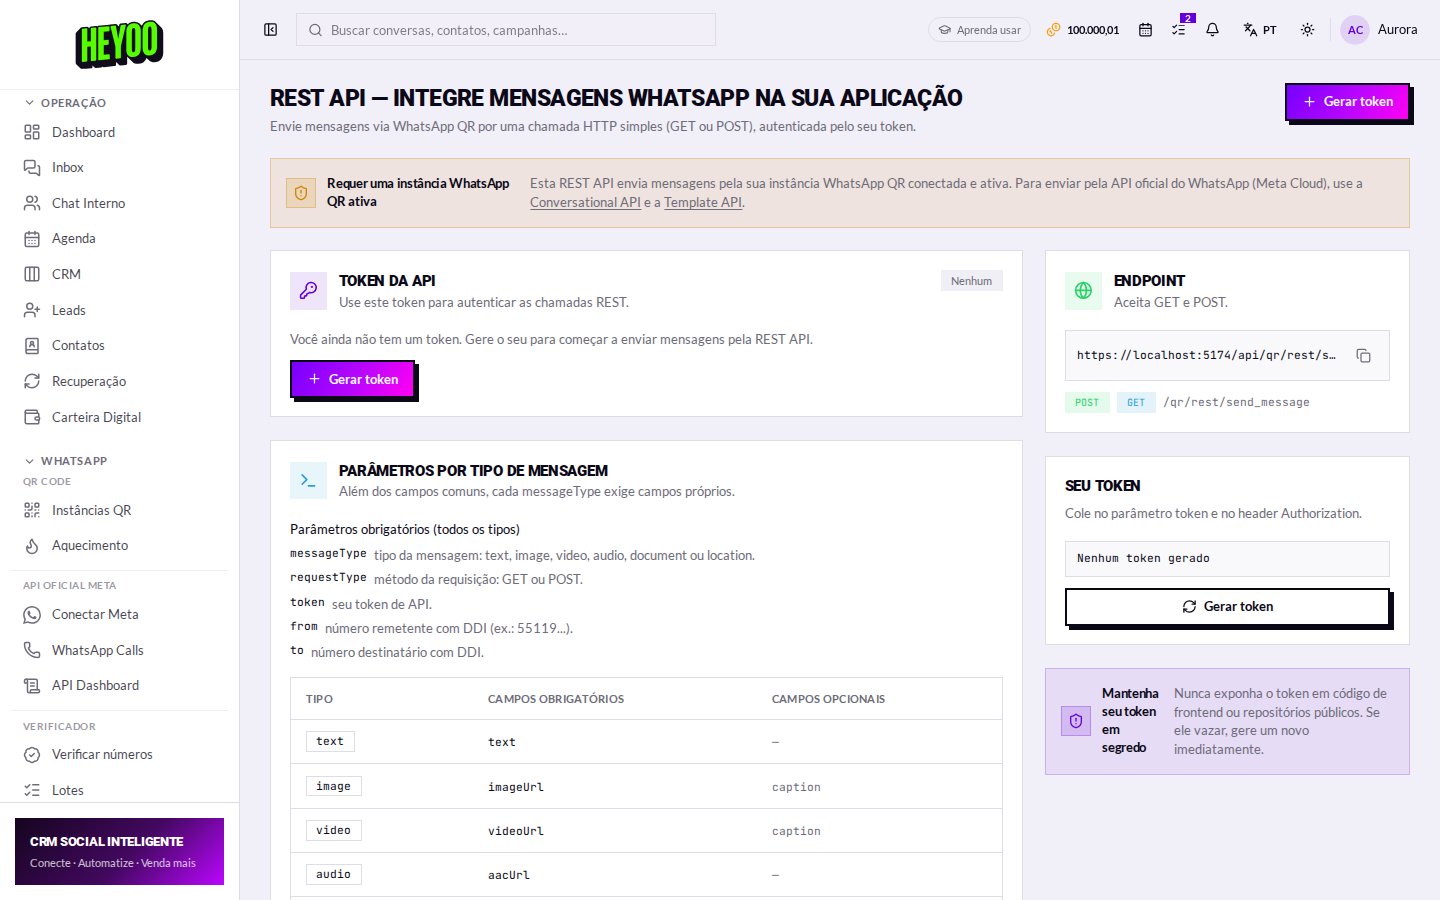The image size is (1440, 900).
Task: Click the Lotes list icon
Action: [32, 790]
